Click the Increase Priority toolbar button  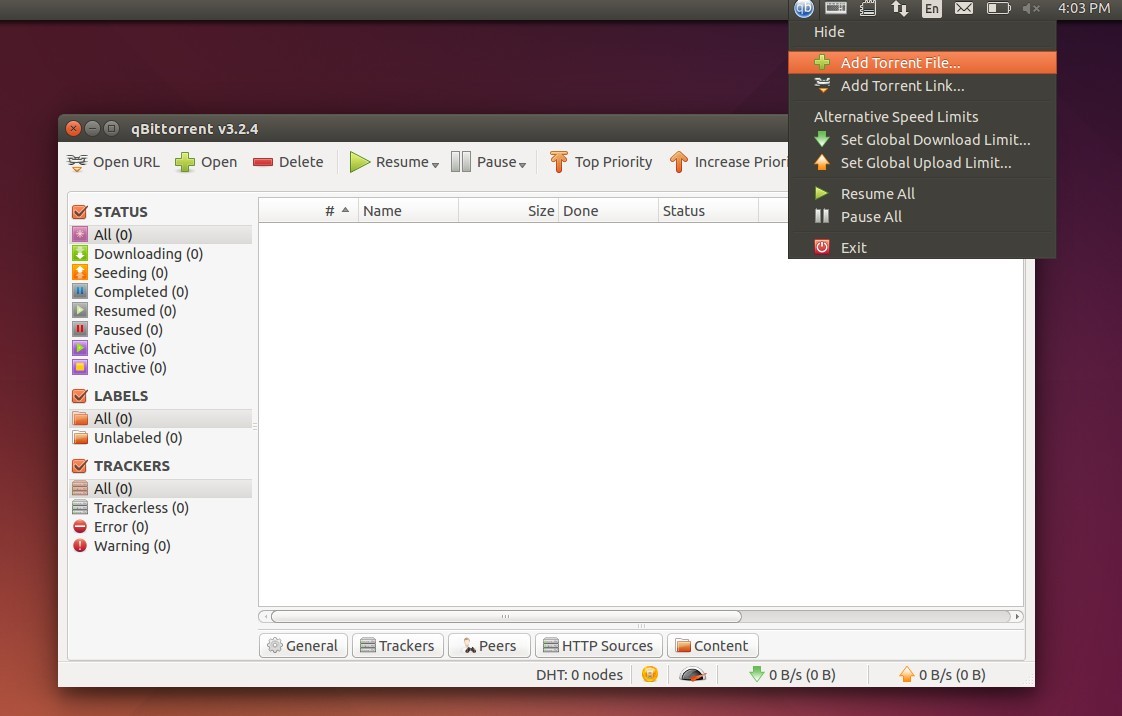coord(728,162)
